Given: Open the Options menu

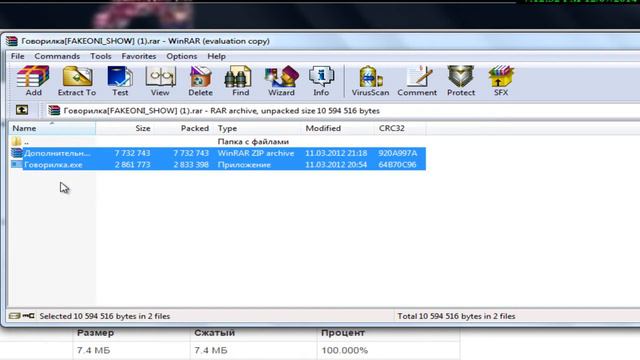Looking at the screenshot, I should [182, 56].
